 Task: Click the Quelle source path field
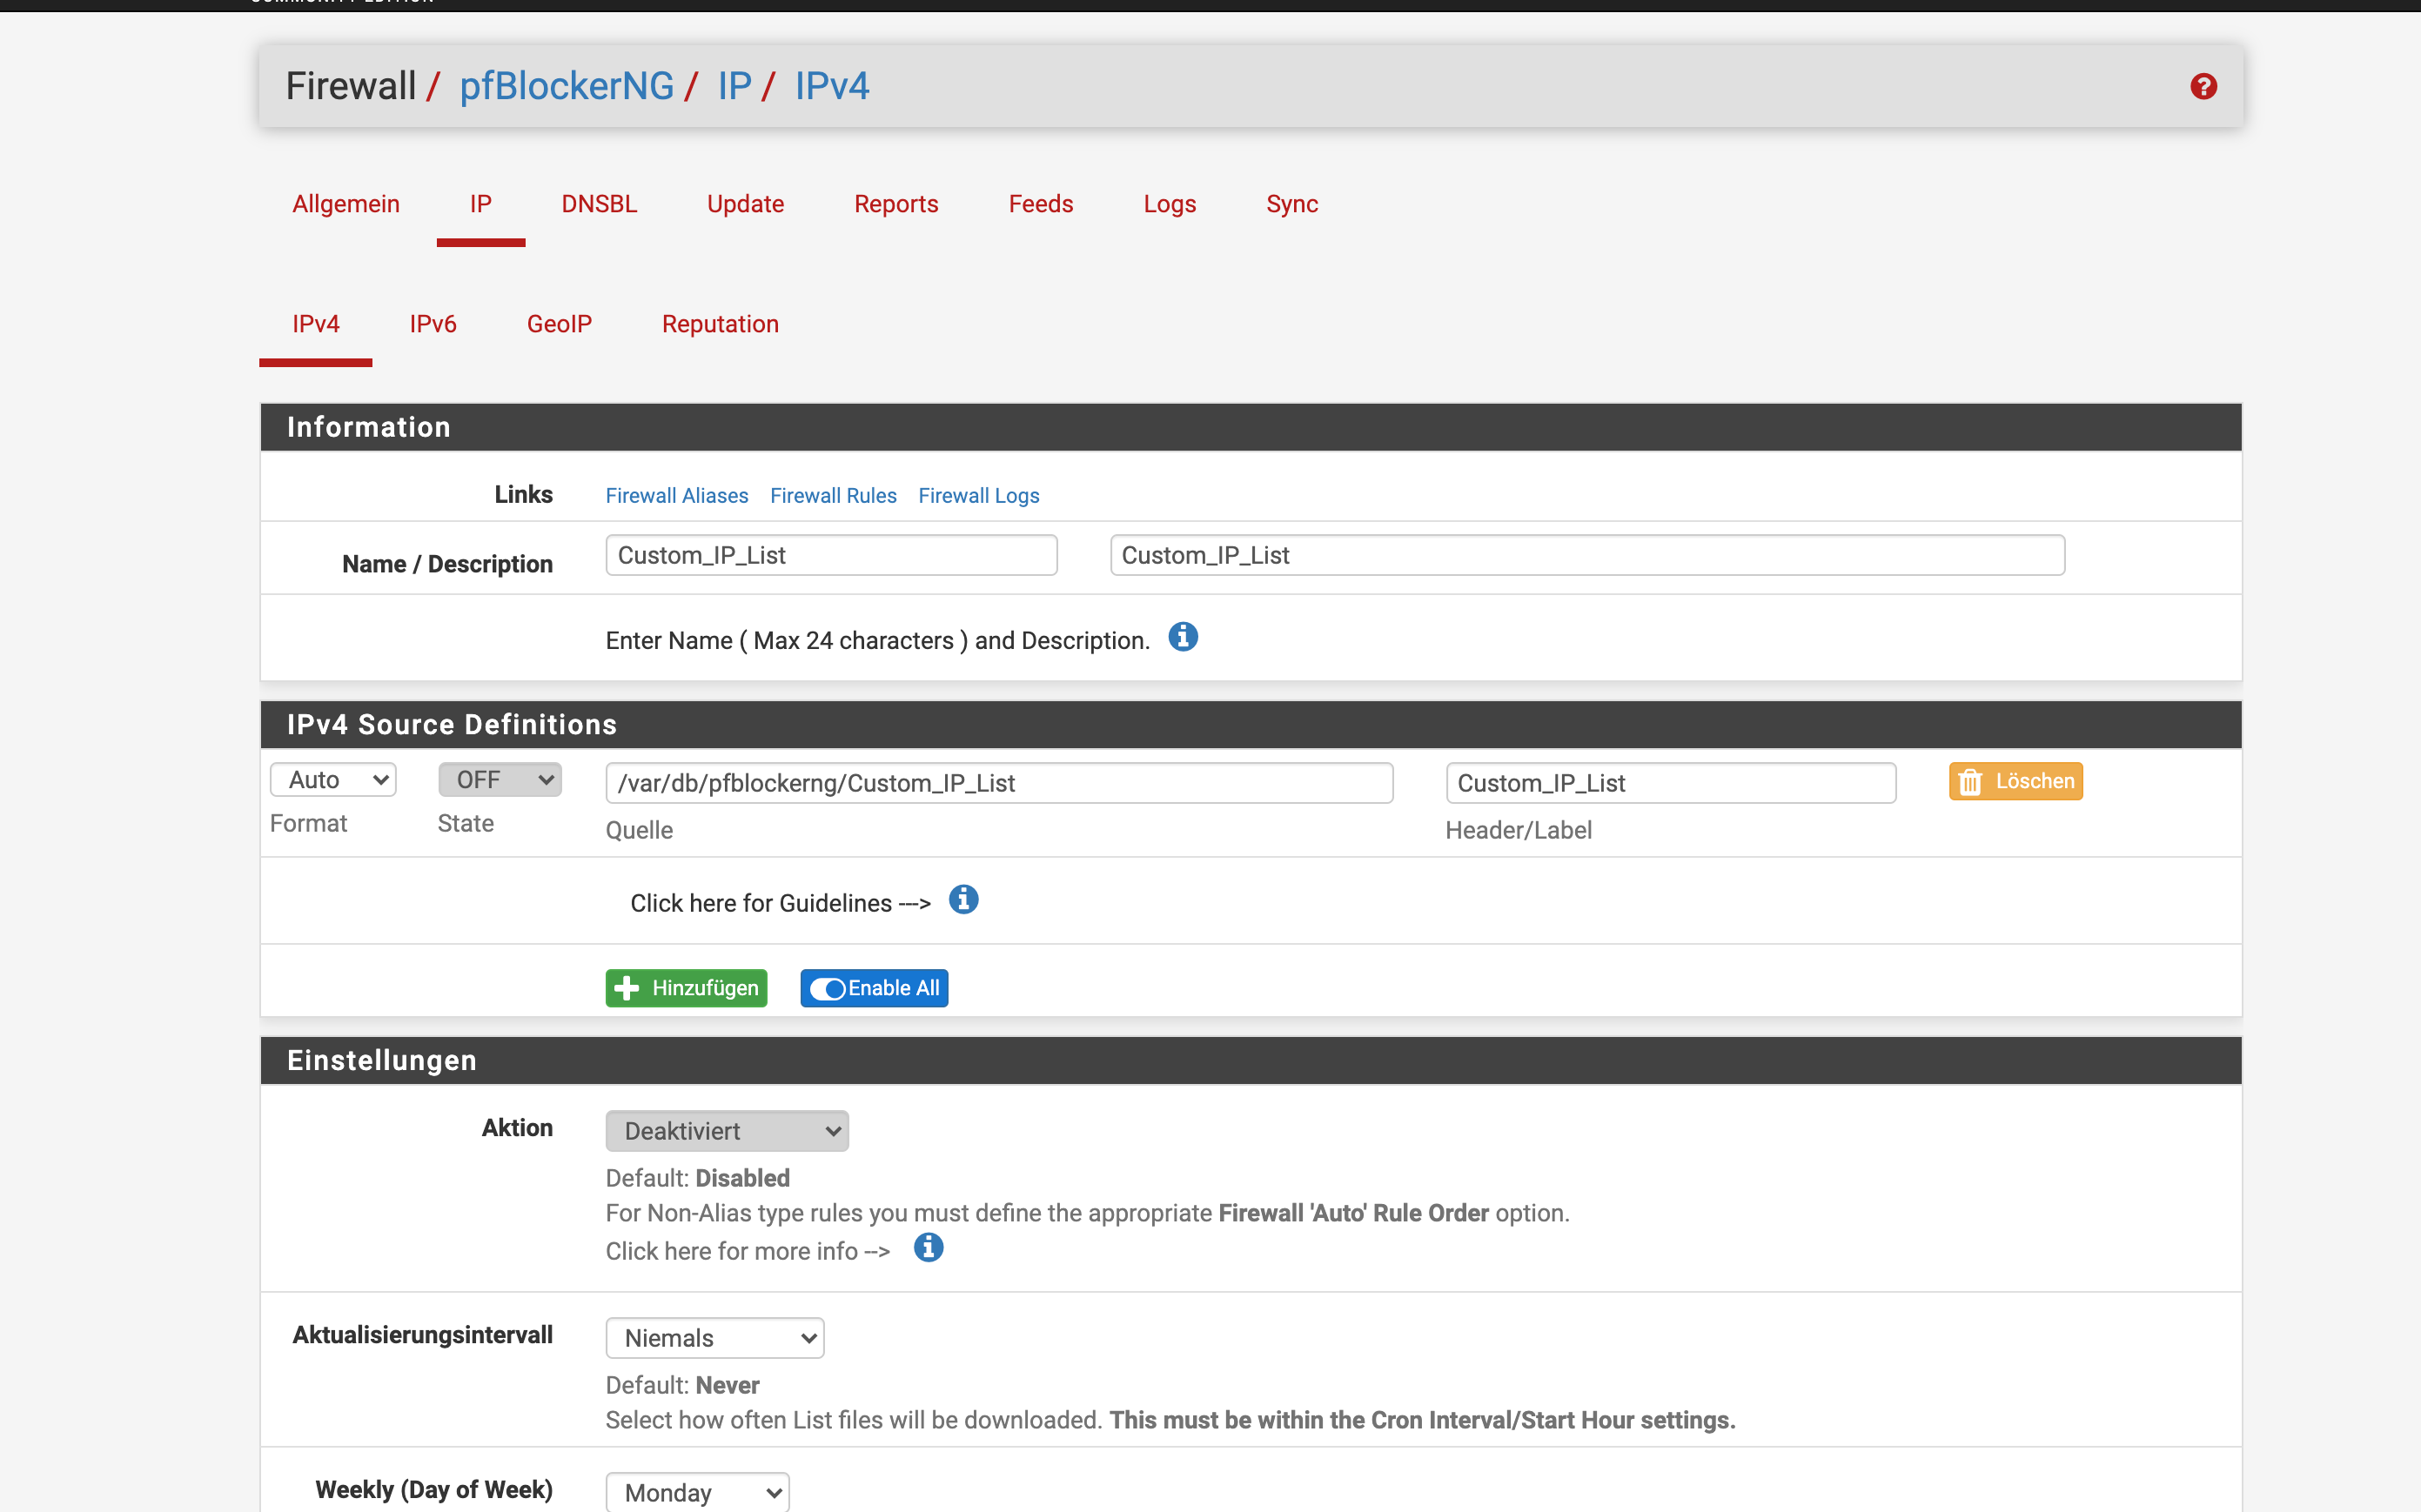(999, 783)
